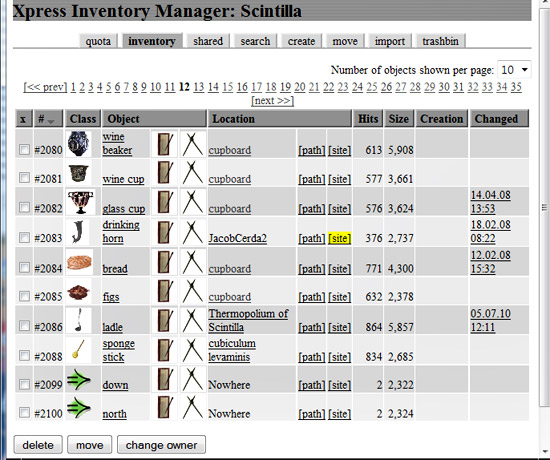
Task: Click the green arrow class icon for #2100
Action: click(79, 407)
